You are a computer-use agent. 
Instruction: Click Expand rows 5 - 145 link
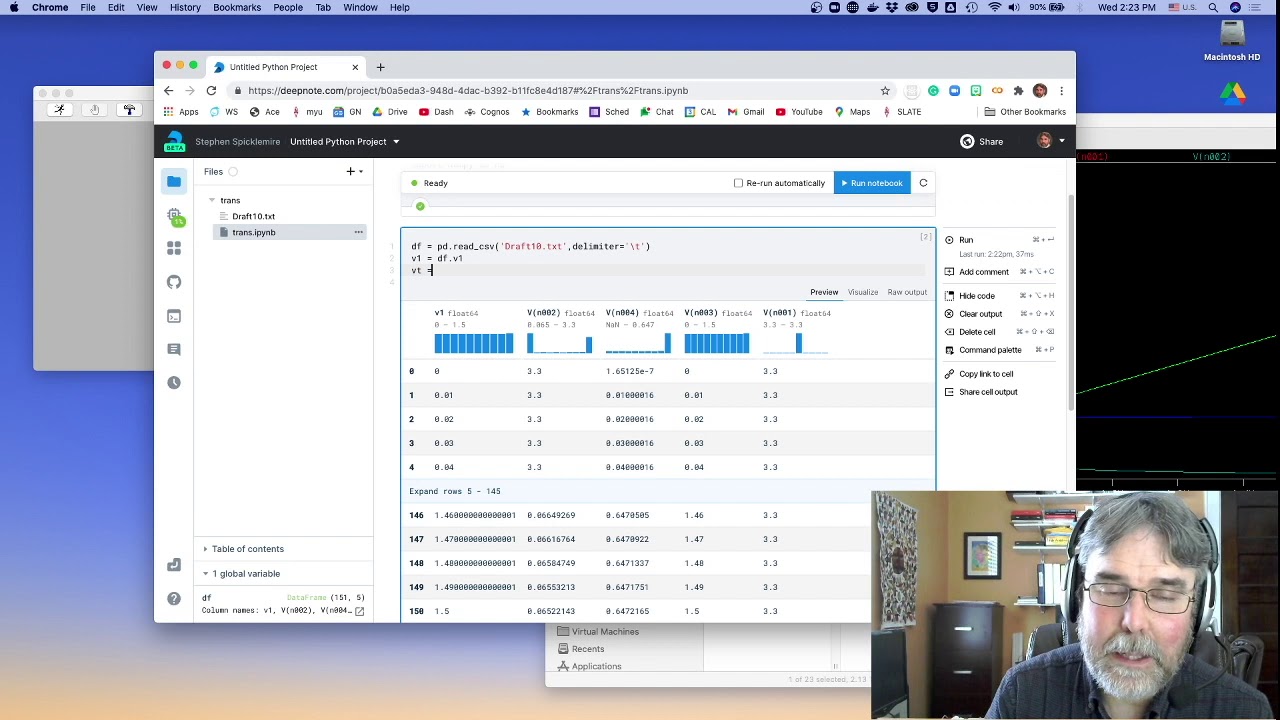pyautogui.click(x=455, y=491)
